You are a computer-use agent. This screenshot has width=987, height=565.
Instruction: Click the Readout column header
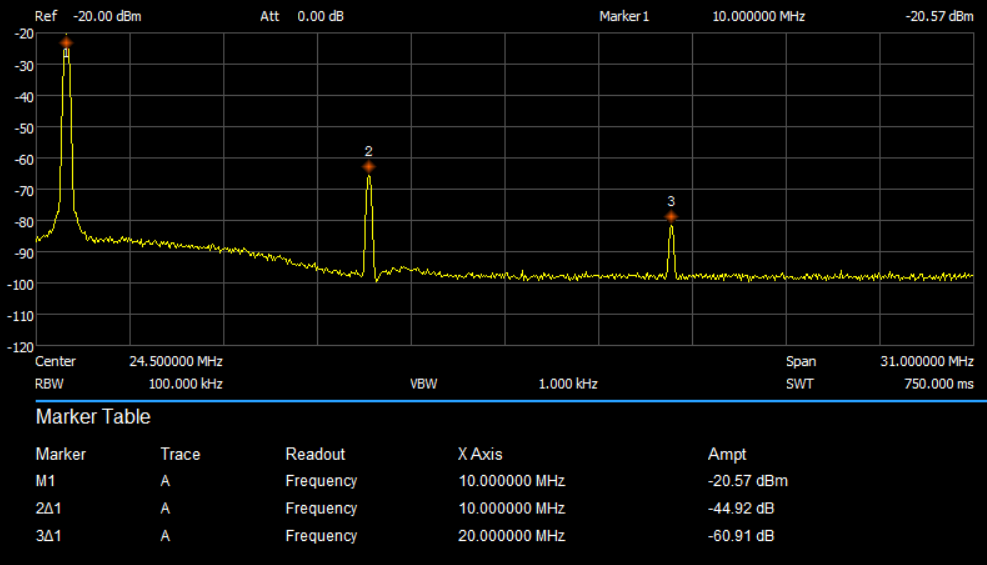(315, 454)
